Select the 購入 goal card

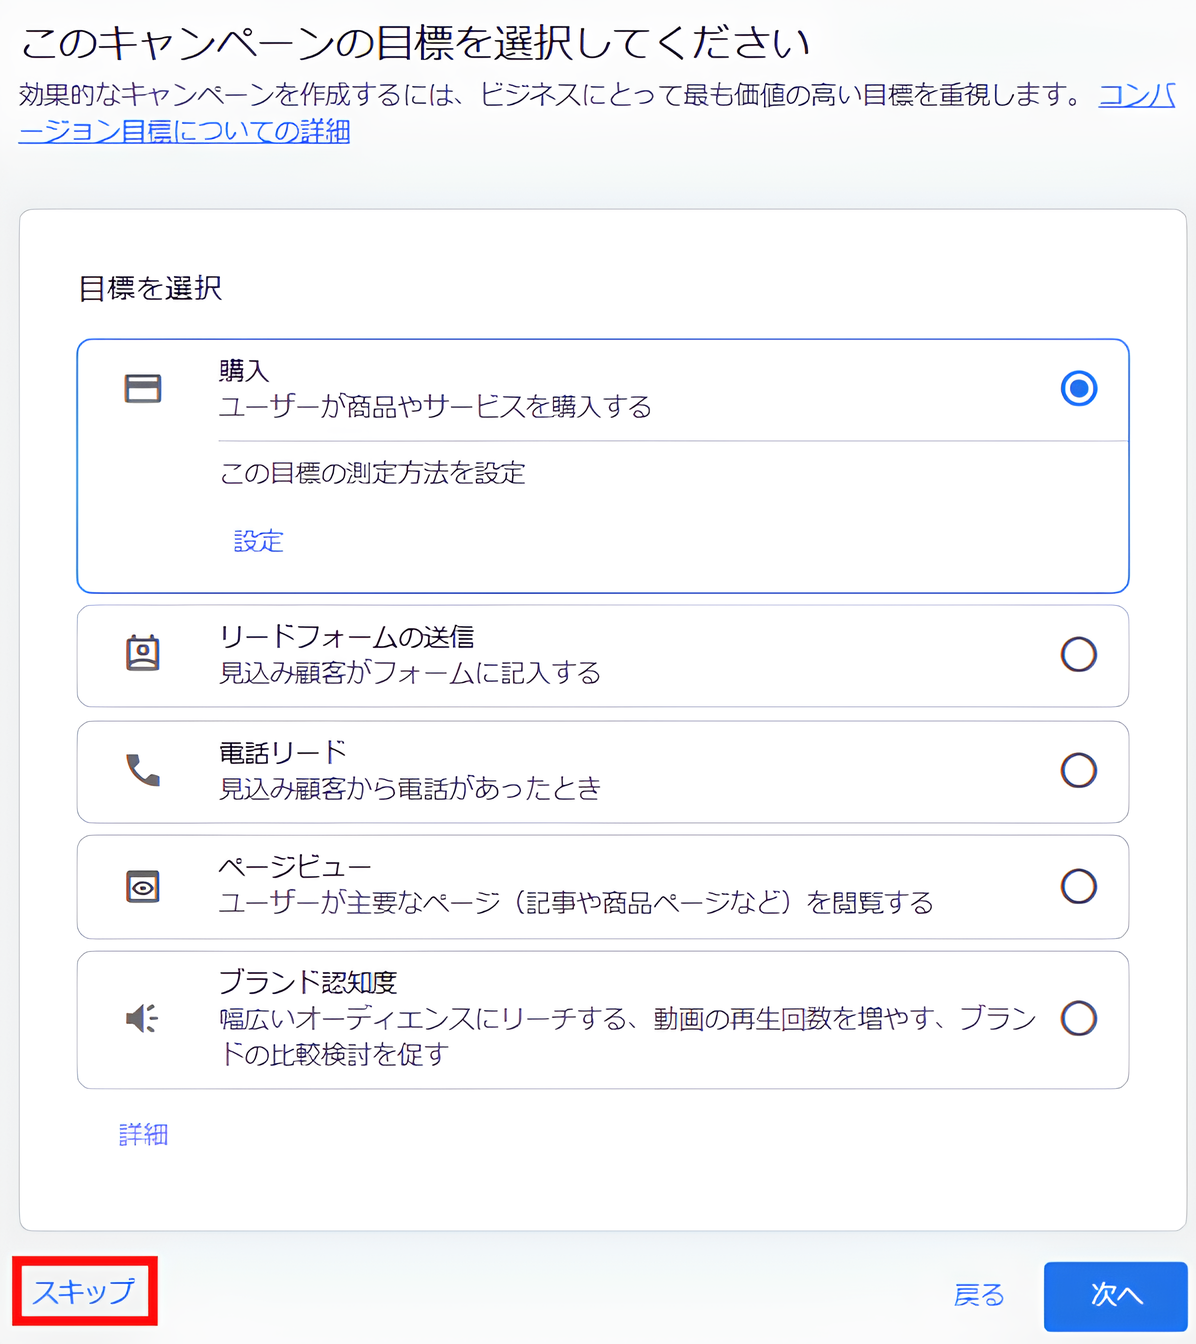click(600, 389)
